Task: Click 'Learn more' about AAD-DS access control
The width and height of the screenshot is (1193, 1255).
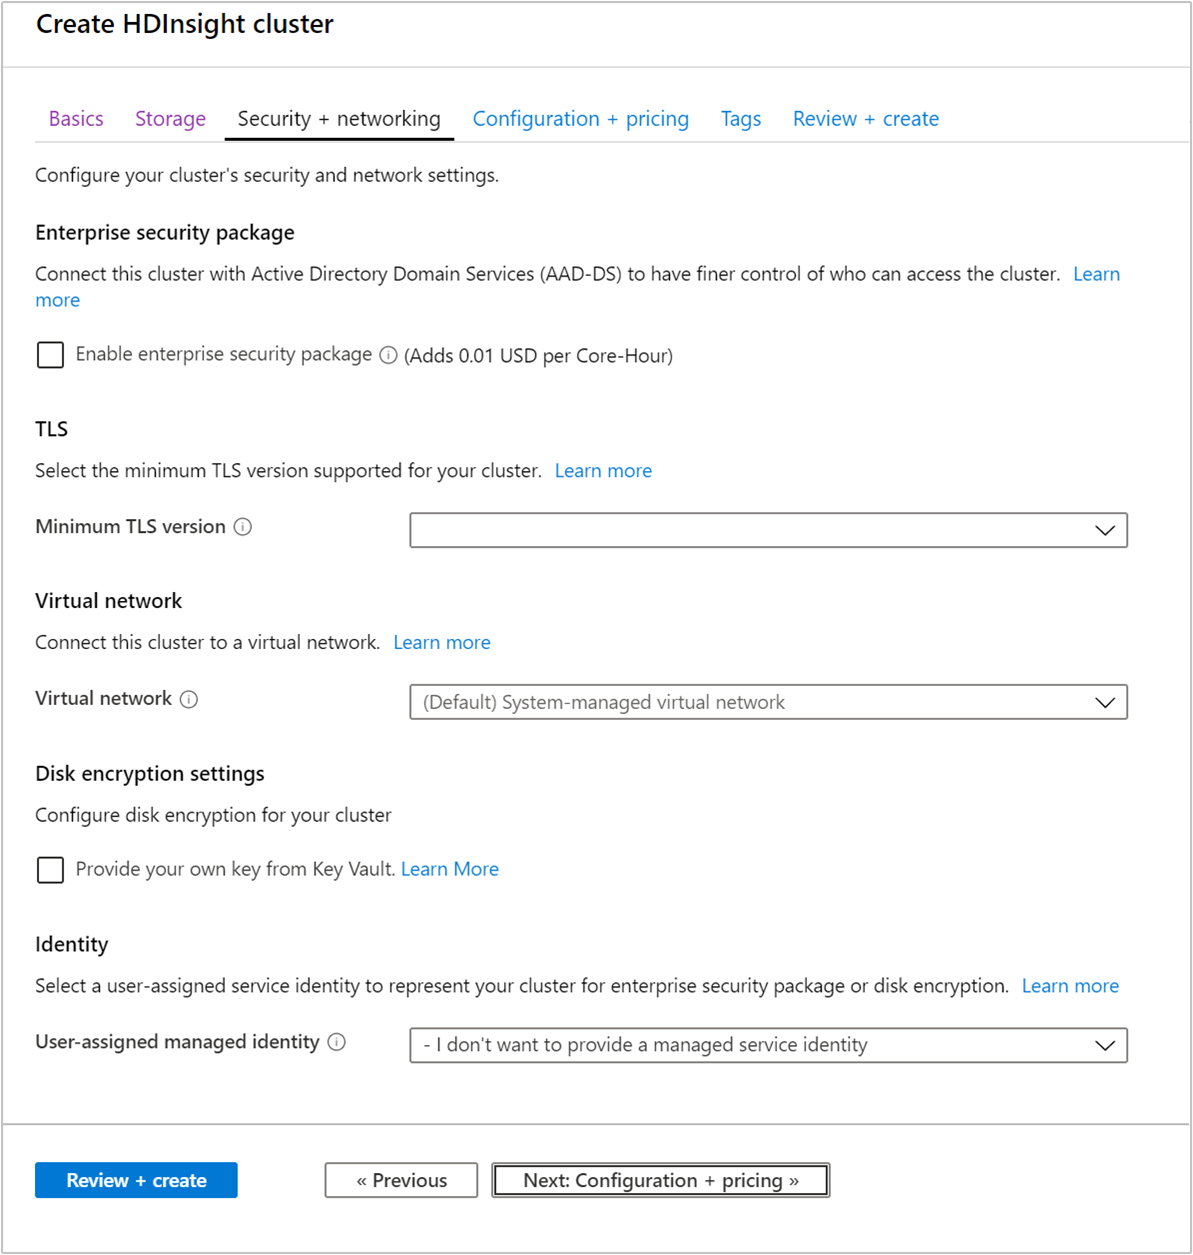Action: point(1096,273)
